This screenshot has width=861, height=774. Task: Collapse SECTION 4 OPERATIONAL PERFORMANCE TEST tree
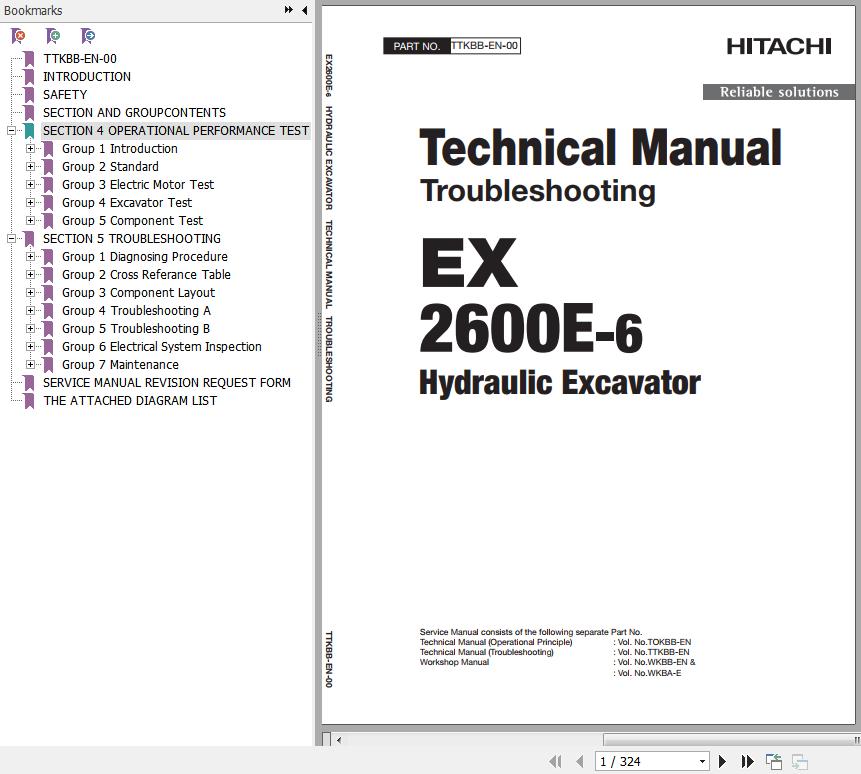pyautogui.click(x=11, y=131)
